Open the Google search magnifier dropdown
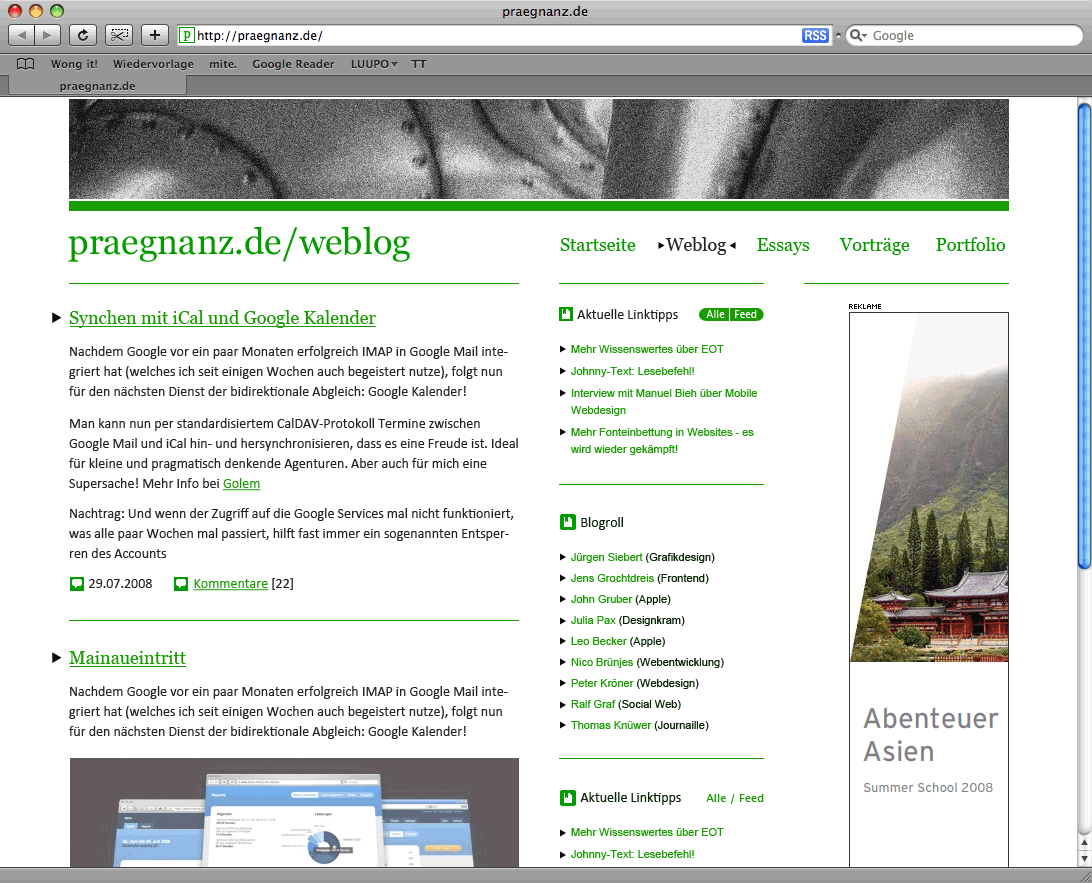 click(857, 36)
